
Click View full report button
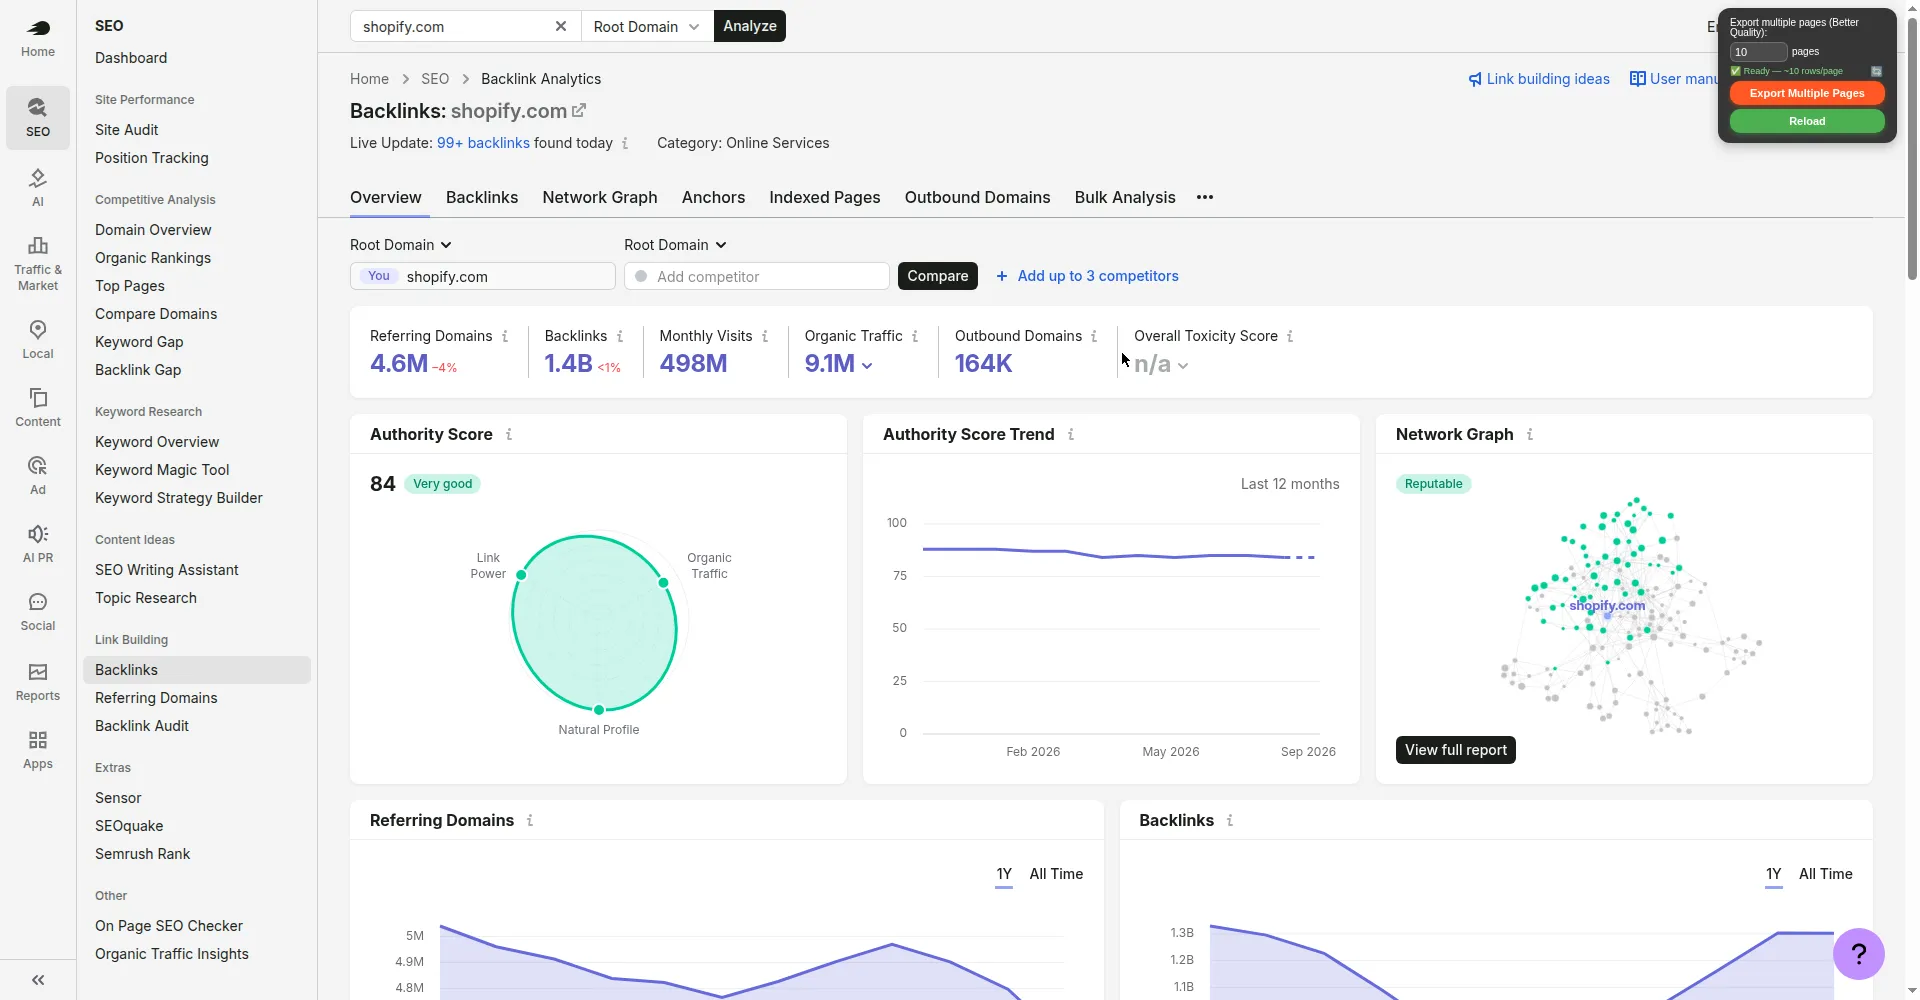tap(1456, 750)
